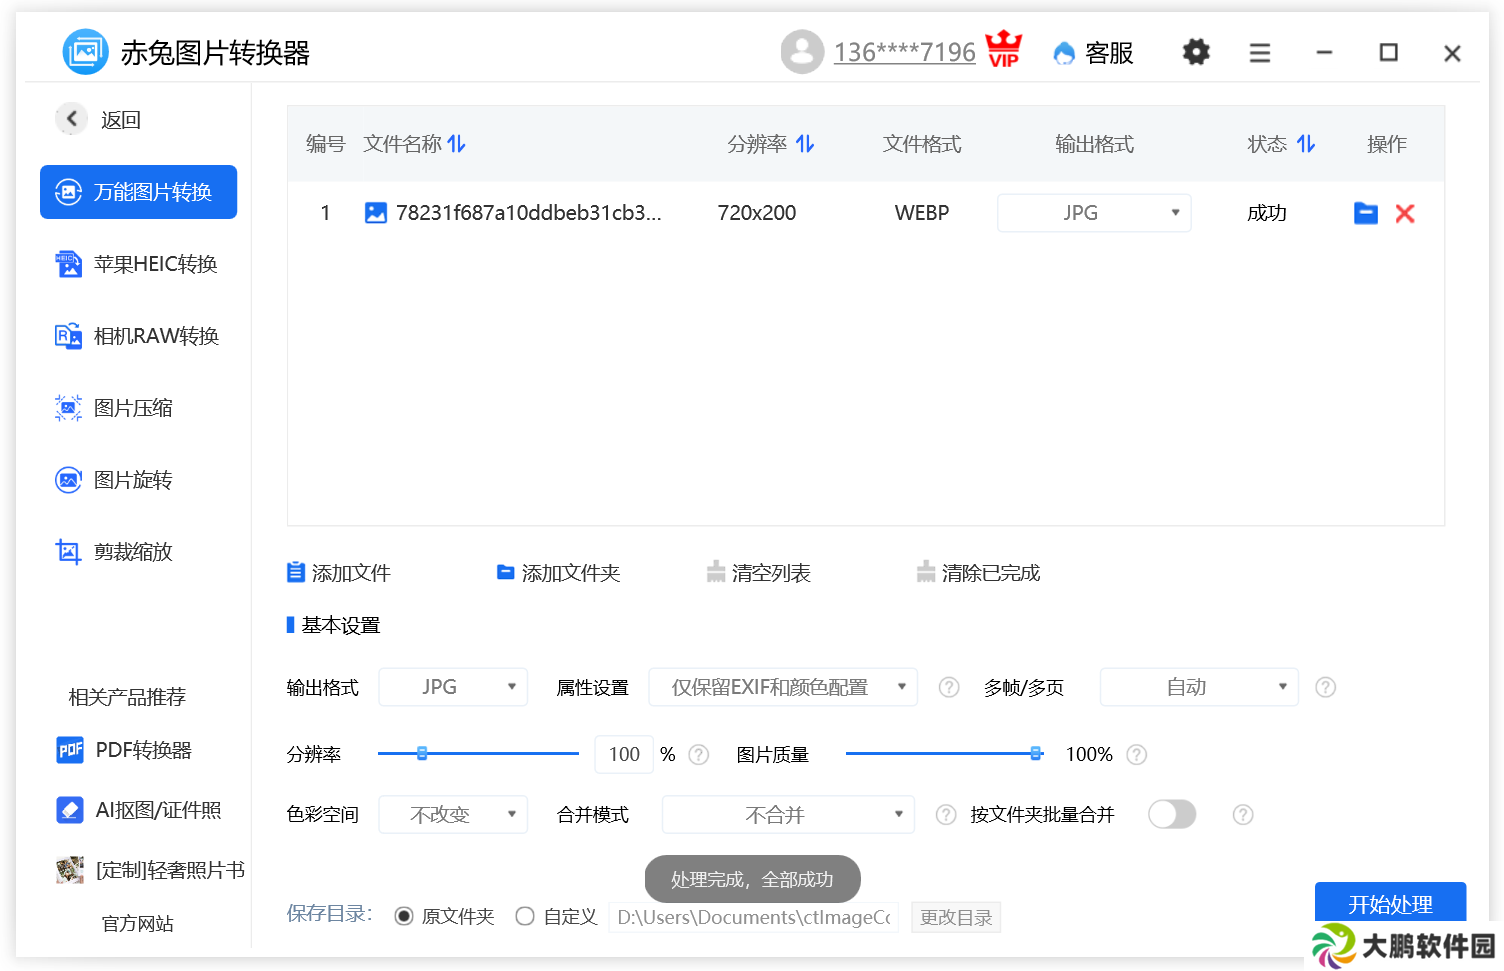
Task: Open 官方网站 link
Action: pos(138,923)
